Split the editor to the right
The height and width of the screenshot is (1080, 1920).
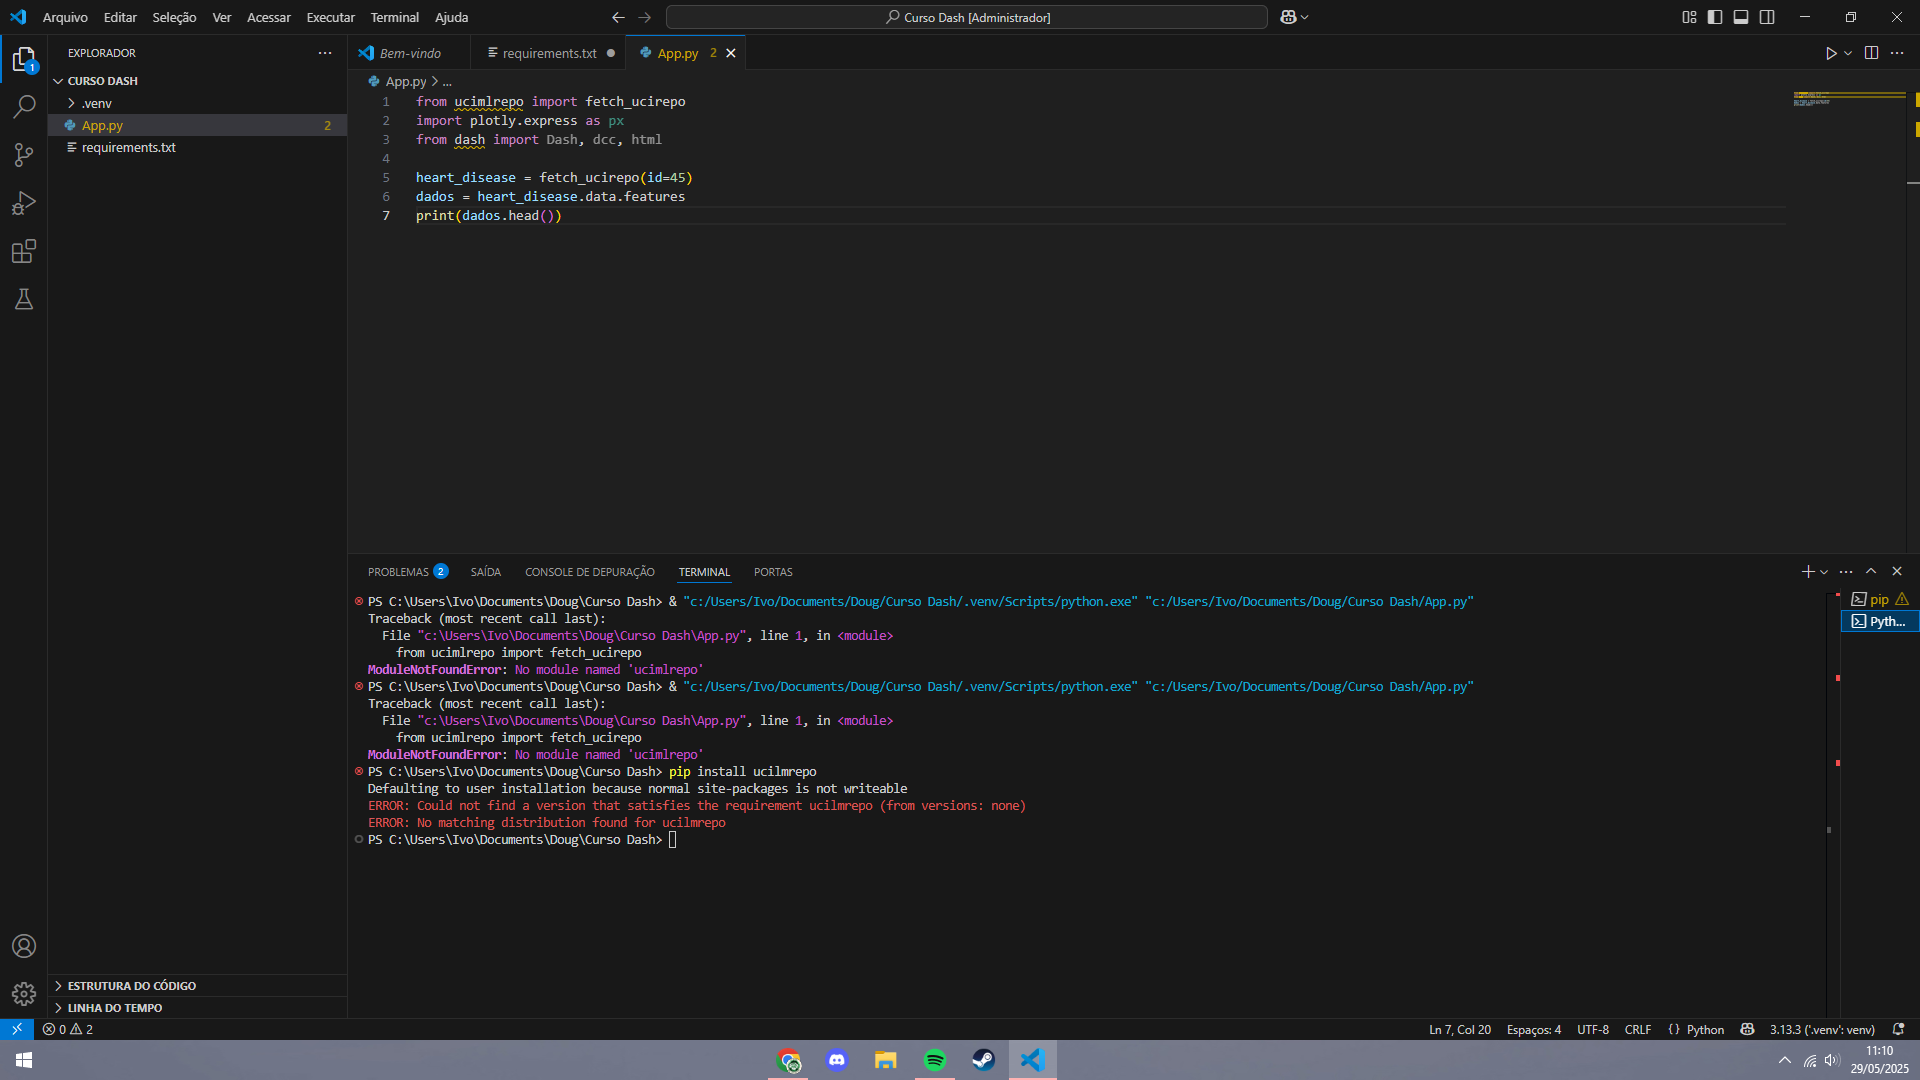coord(1871,53)
